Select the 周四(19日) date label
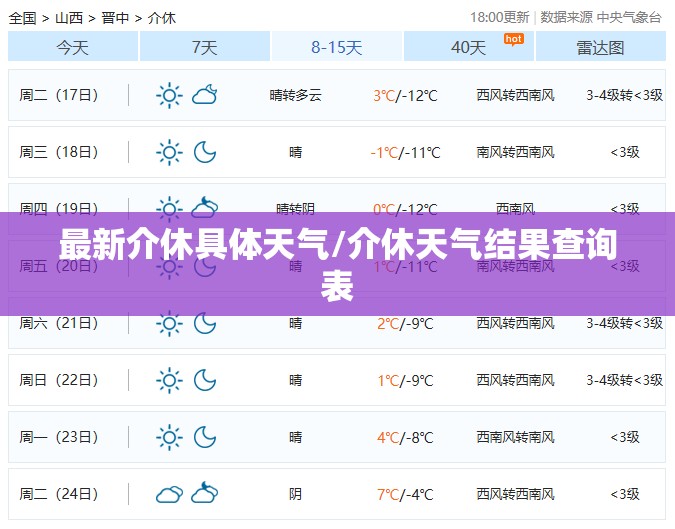 pos(59,207)
